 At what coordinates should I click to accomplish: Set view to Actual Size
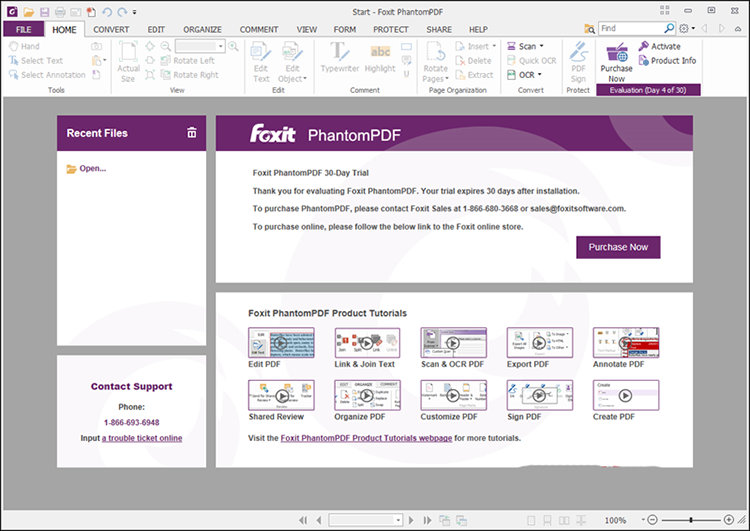pyautogui.click(x=128, y=62)
